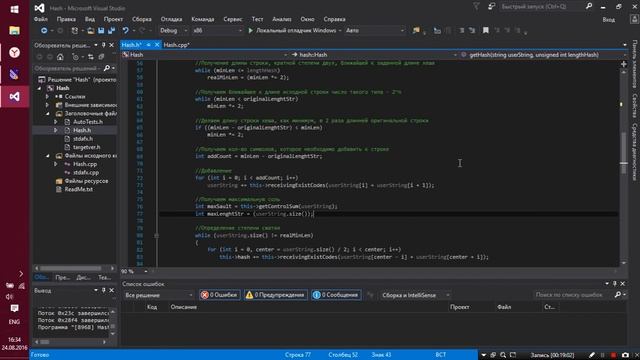The height and width of the screenshot is (360, 640).
Task: Switch to the Hash.cpp editor tab
Action: [x=176, y=45]
